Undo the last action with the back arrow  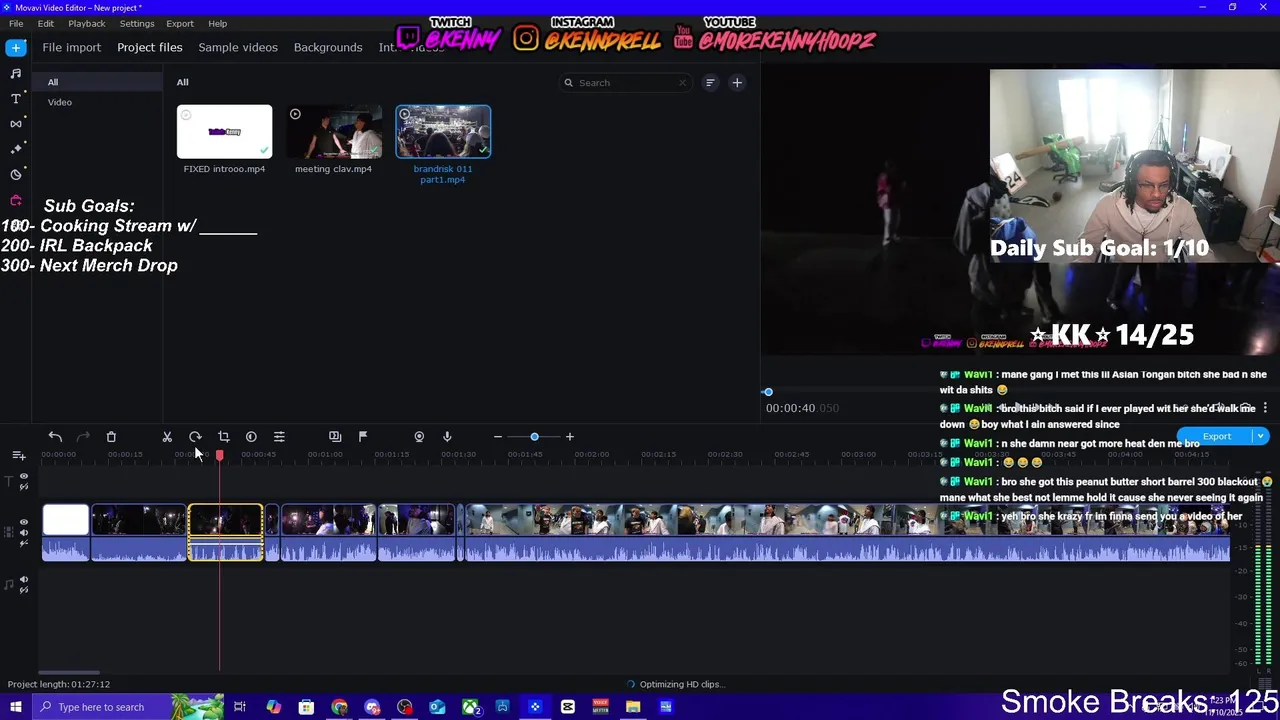55,437
